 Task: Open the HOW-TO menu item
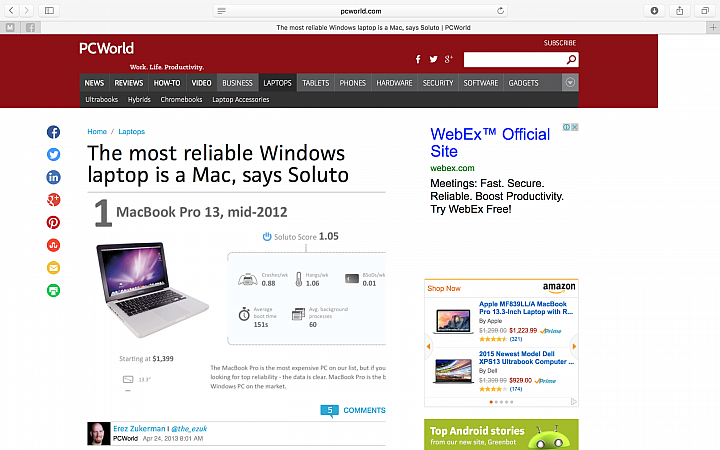click(x=167, y=83)
